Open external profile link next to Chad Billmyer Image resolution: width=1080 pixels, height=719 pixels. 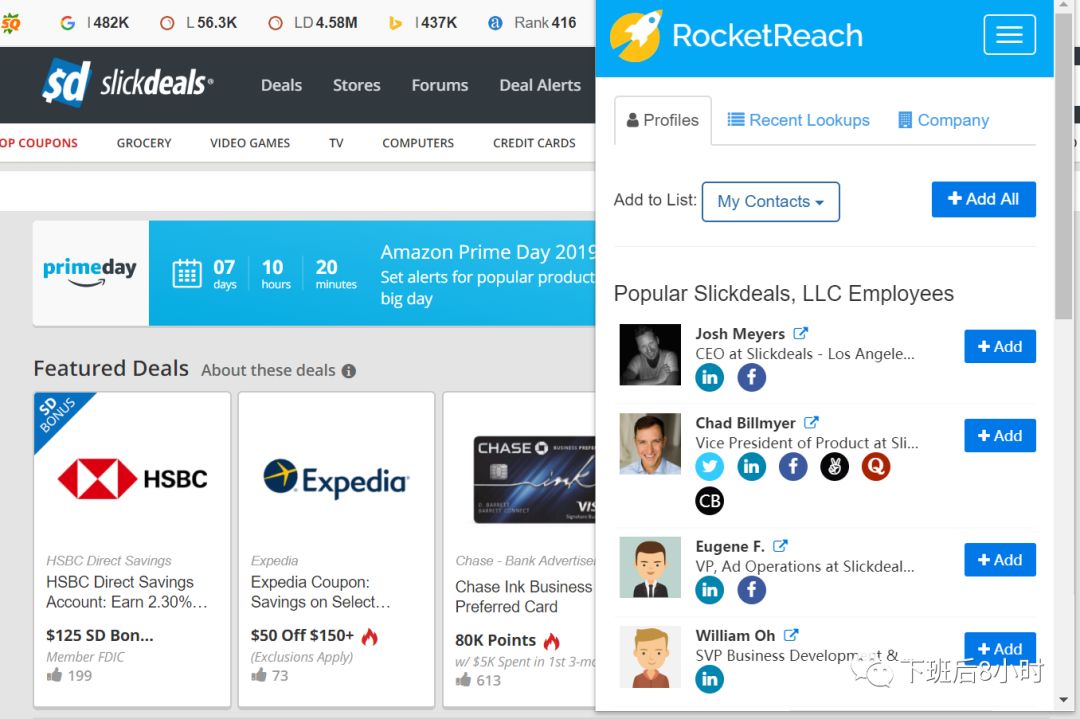point(811,422)
